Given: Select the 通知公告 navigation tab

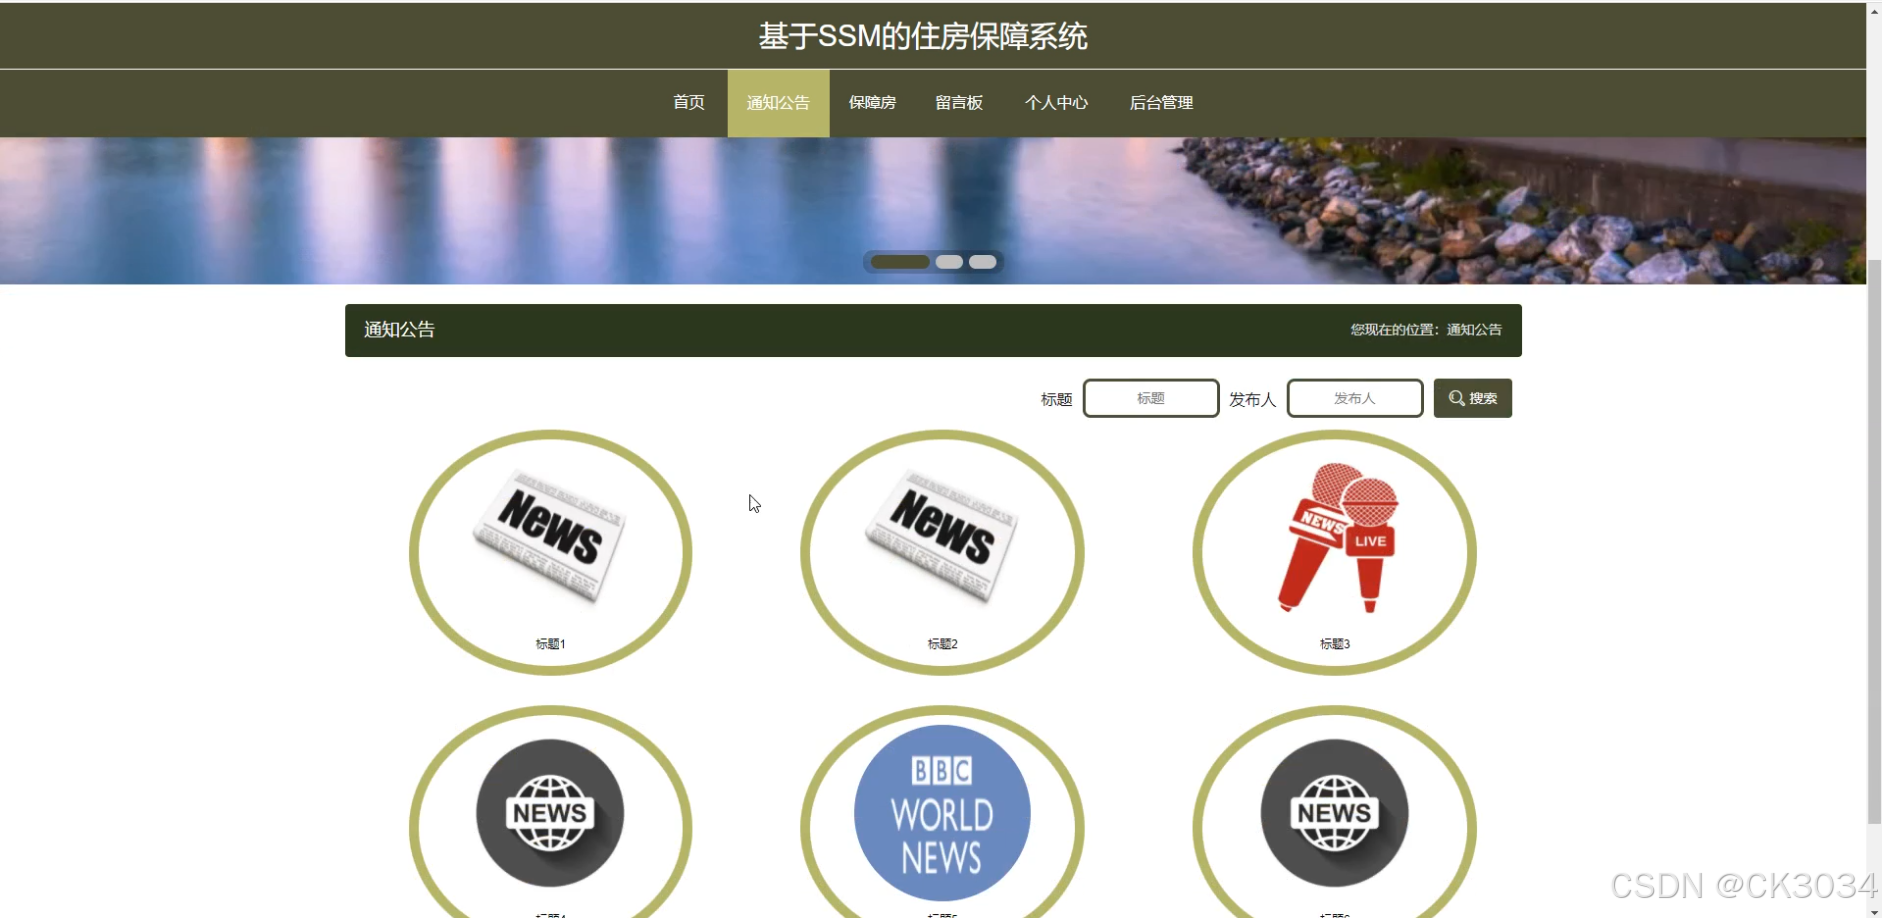Looking at the screenshot, I should (778, 103).
